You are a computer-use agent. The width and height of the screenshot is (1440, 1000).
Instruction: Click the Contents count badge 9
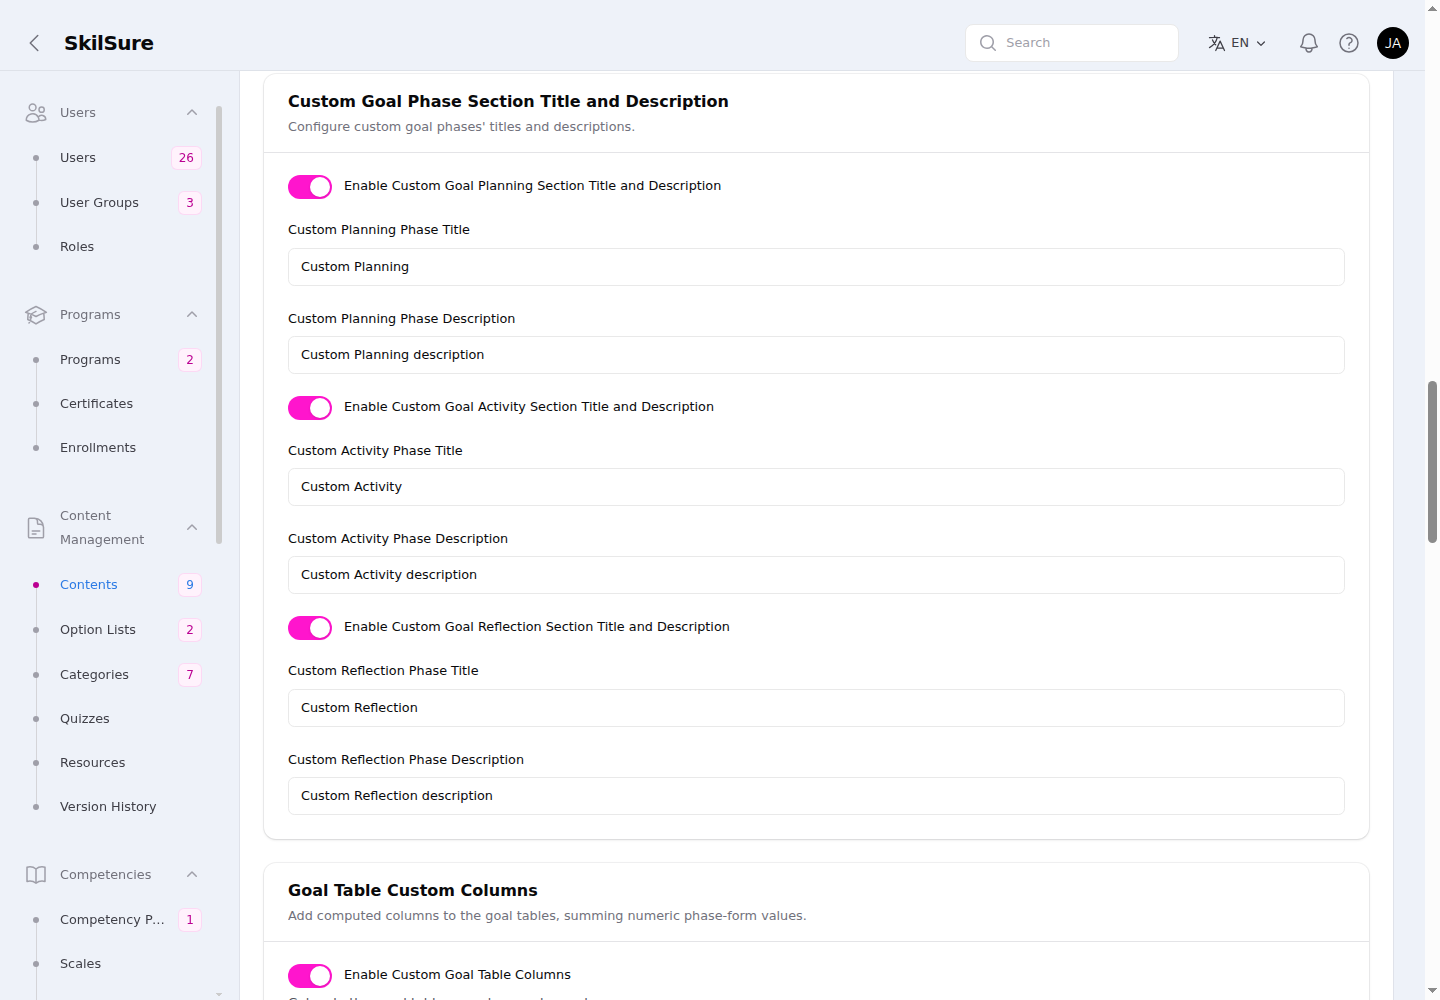pyautogui.click(x=190, y=585)
